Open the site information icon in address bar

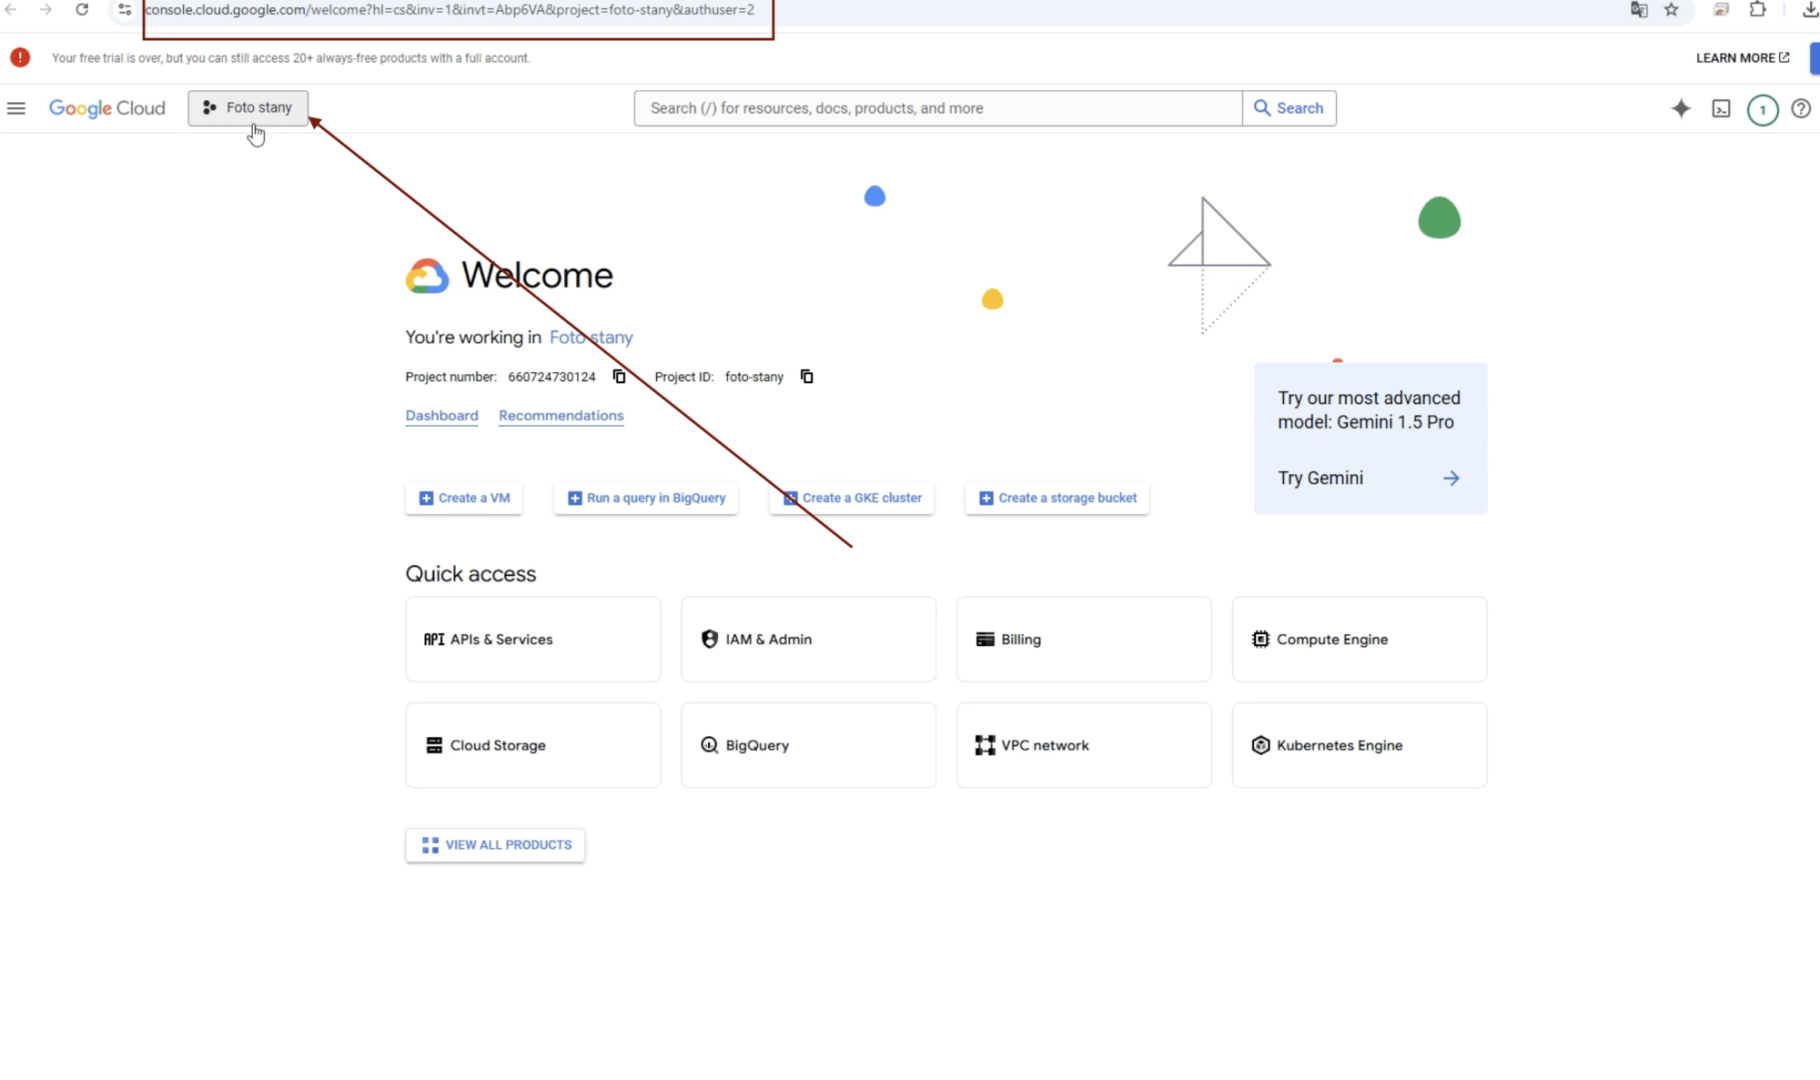point(124,10)
